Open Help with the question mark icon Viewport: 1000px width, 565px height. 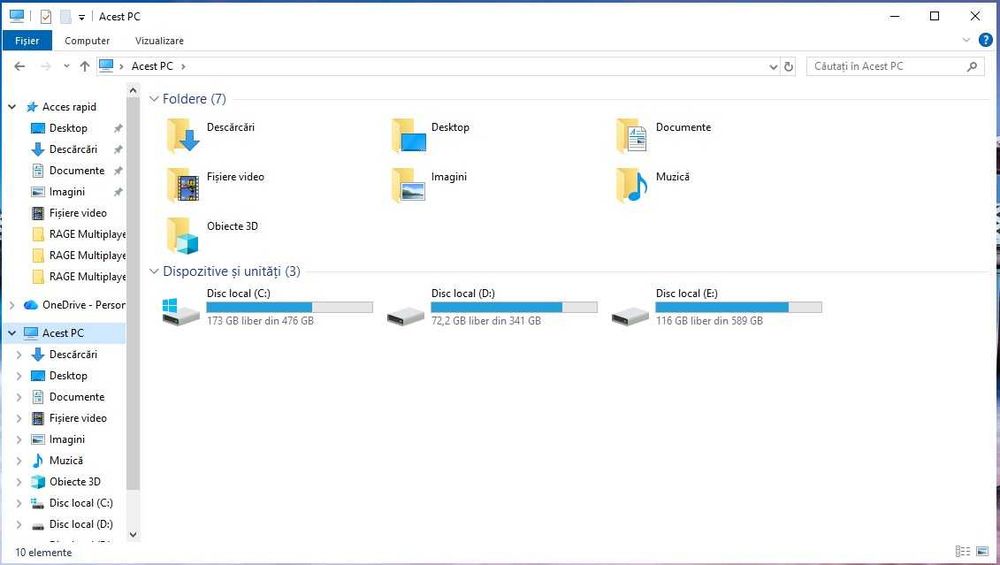pos(985,40)
